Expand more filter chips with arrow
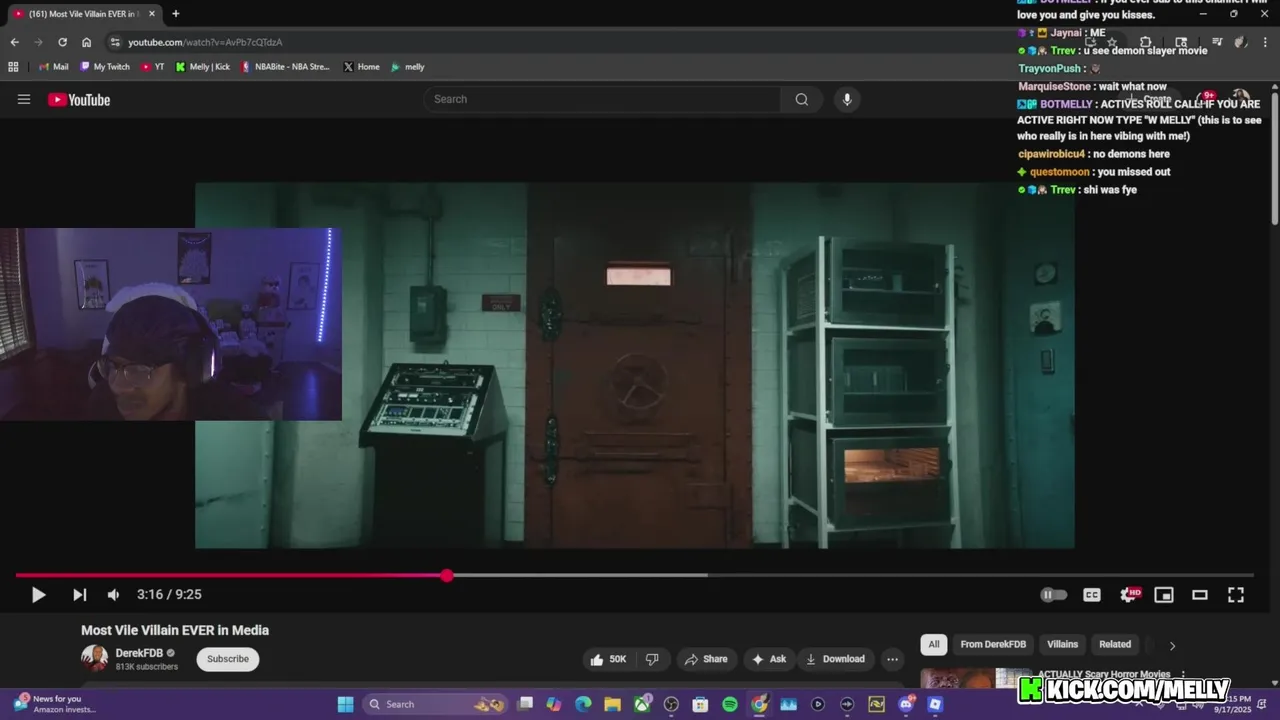The image size is (1280, 720). (x=1172, y=645)
